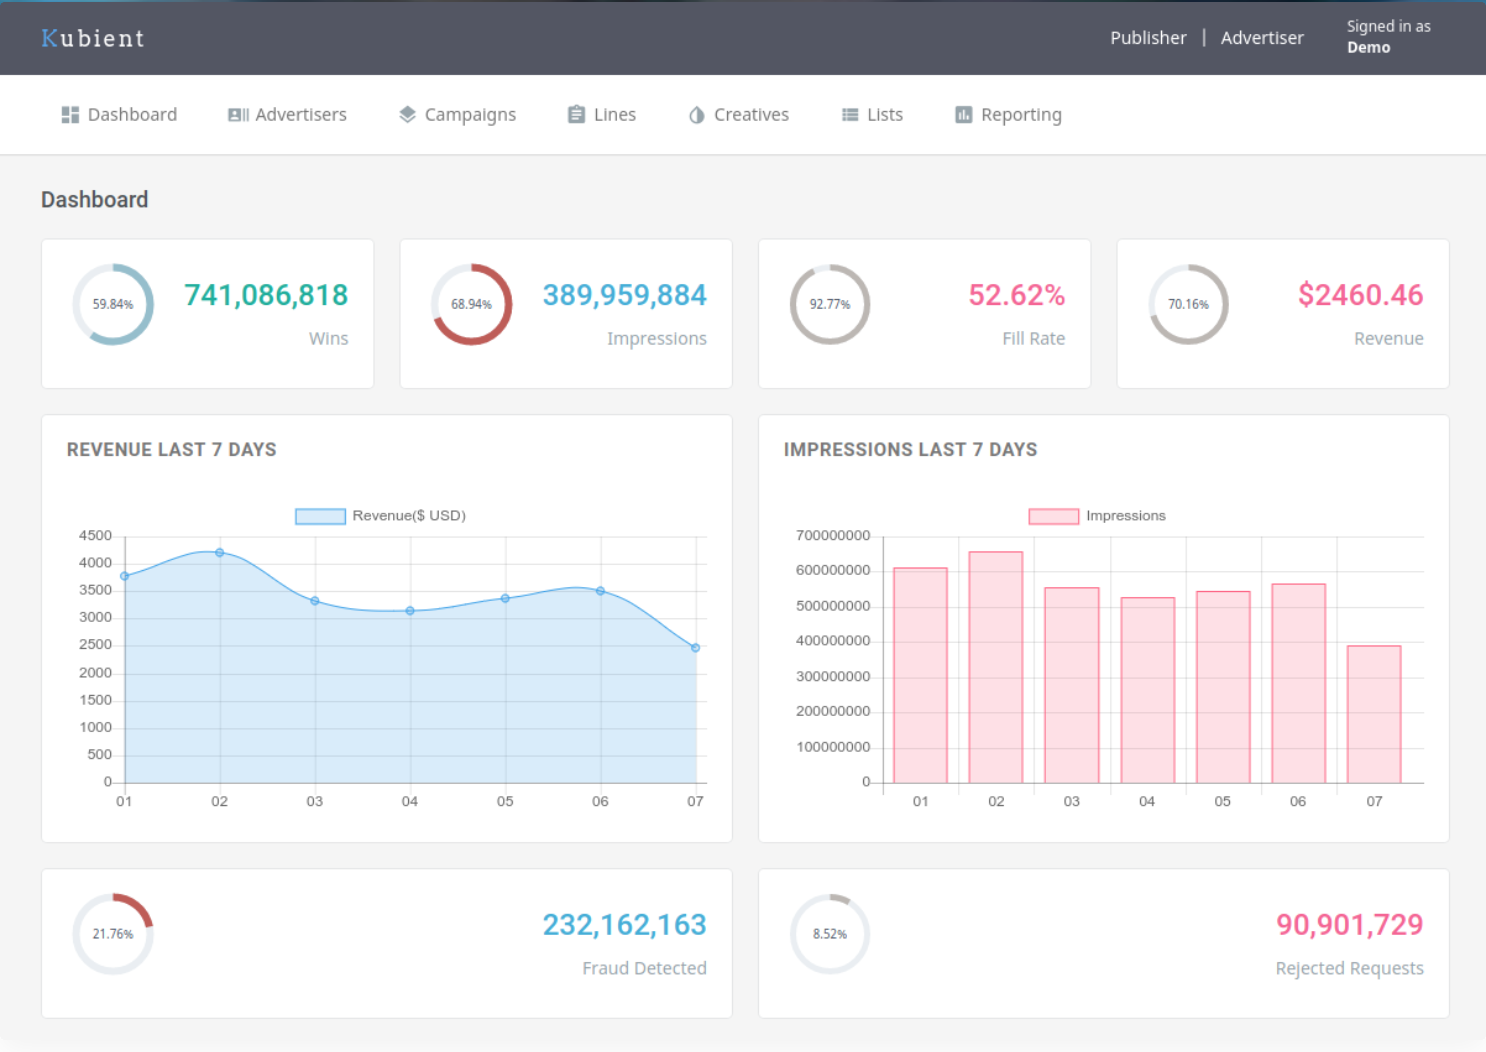Click the Rejected Requests label
The image size is (1486, 1052).
pyautogui.click(x=1349, y=968)
